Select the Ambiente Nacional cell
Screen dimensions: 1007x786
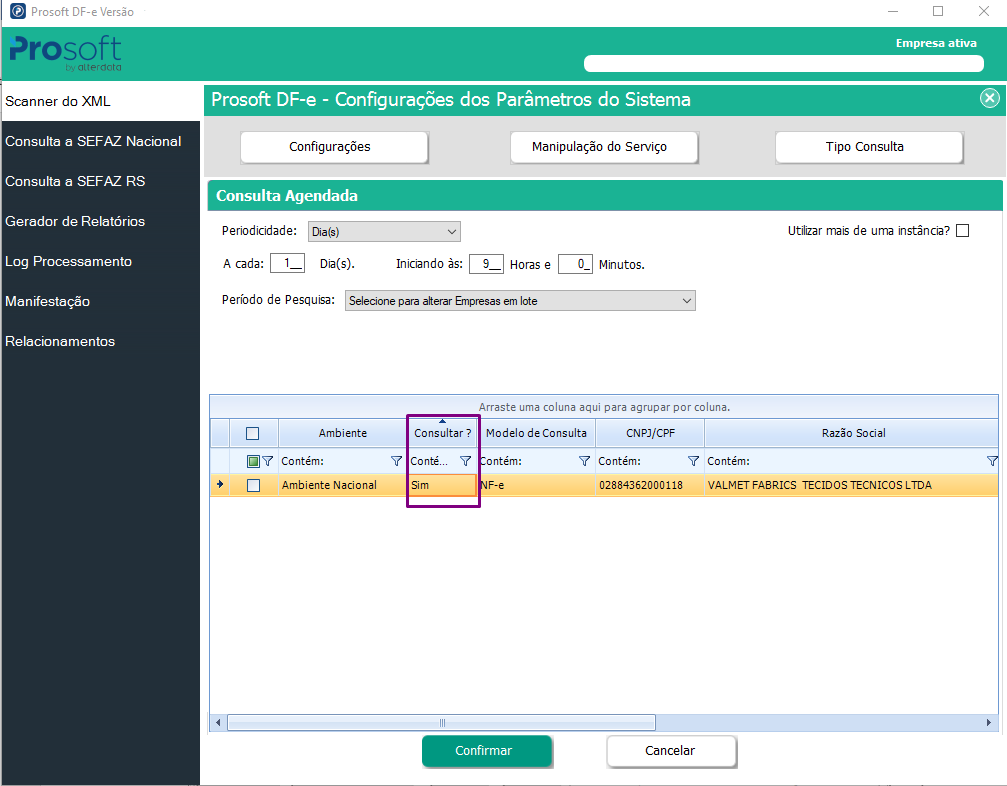(x=343, y=485)
